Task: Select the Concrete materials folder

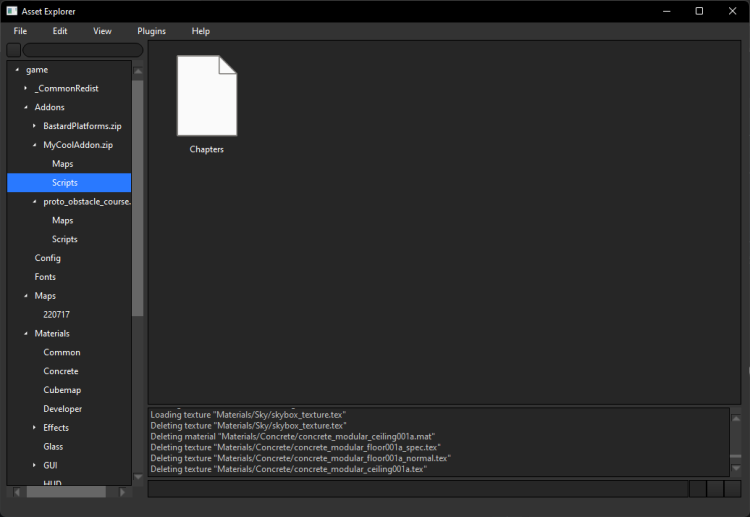Action: pos(61,371)
